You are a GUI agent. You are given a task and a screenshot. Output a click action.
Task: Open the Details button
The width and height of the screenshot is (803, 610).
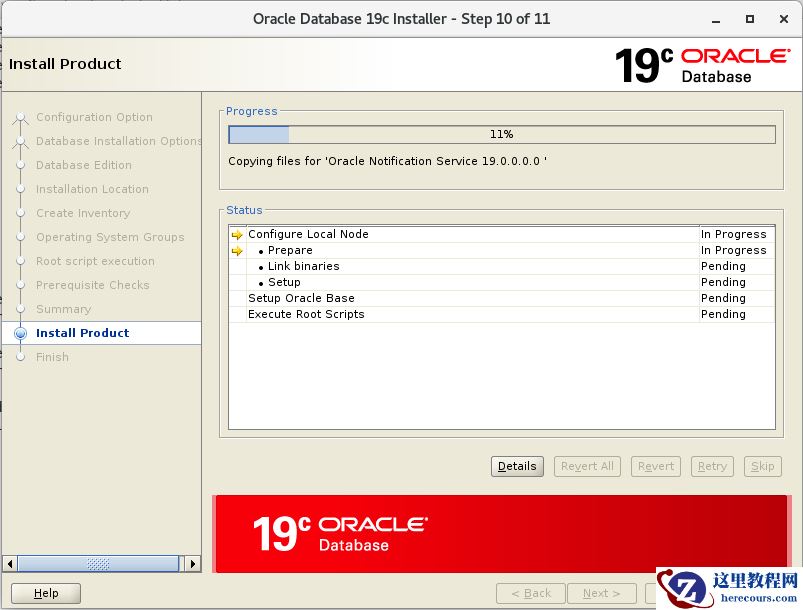pyautogui.click(x=517, y=466)
